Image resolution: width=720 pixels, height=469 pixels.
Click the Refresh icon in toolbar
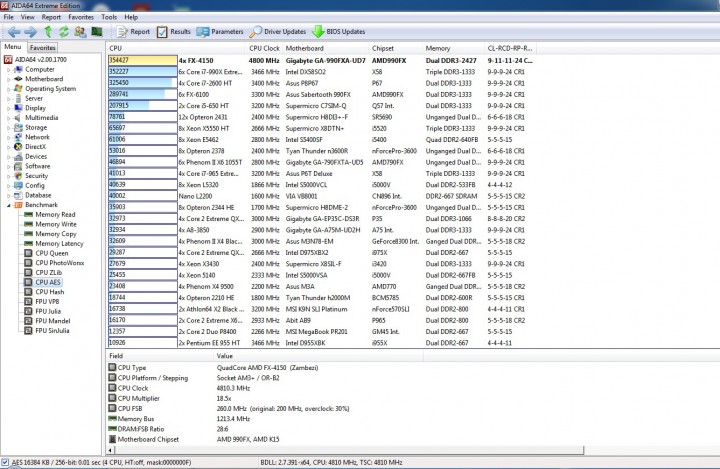tap(64, 32)
